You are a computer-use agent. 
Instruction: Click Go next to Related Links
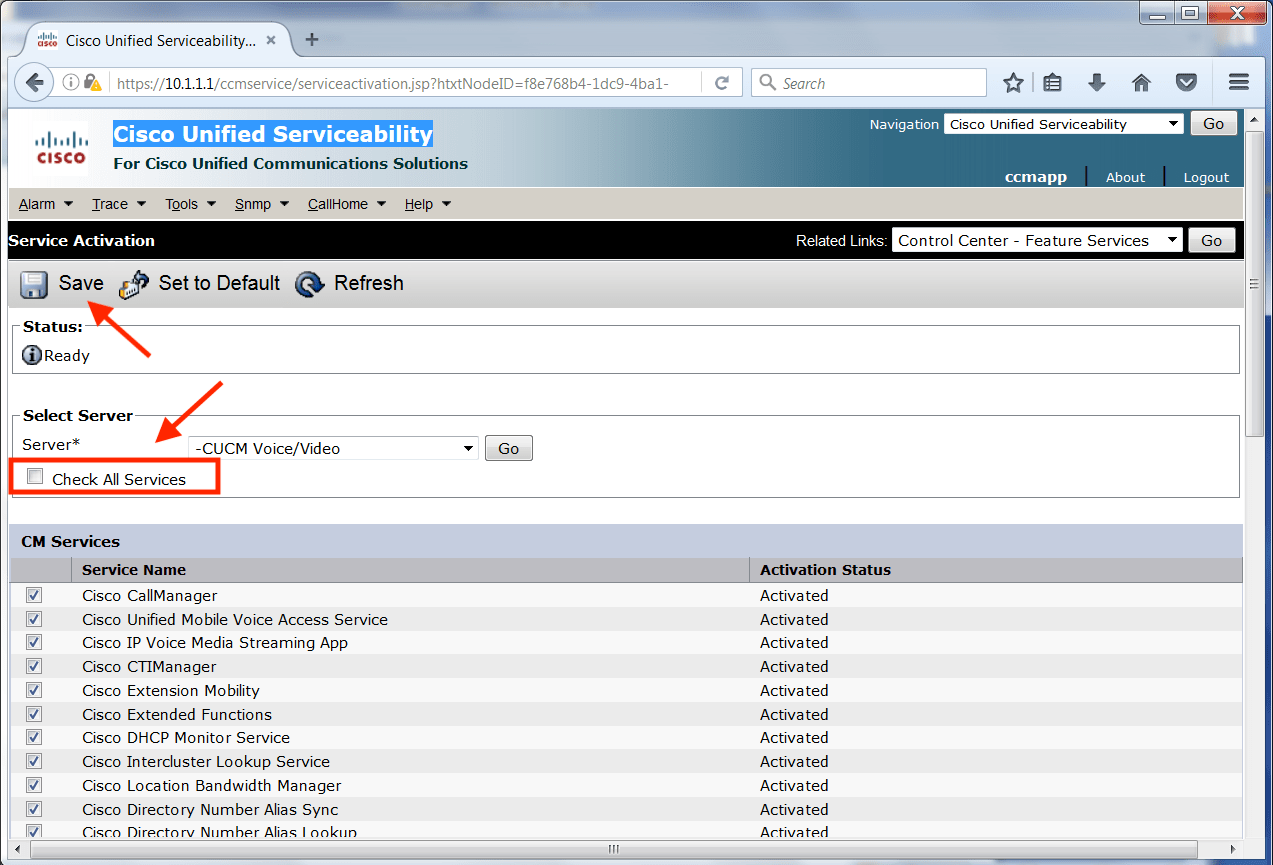coord(1211,241)
